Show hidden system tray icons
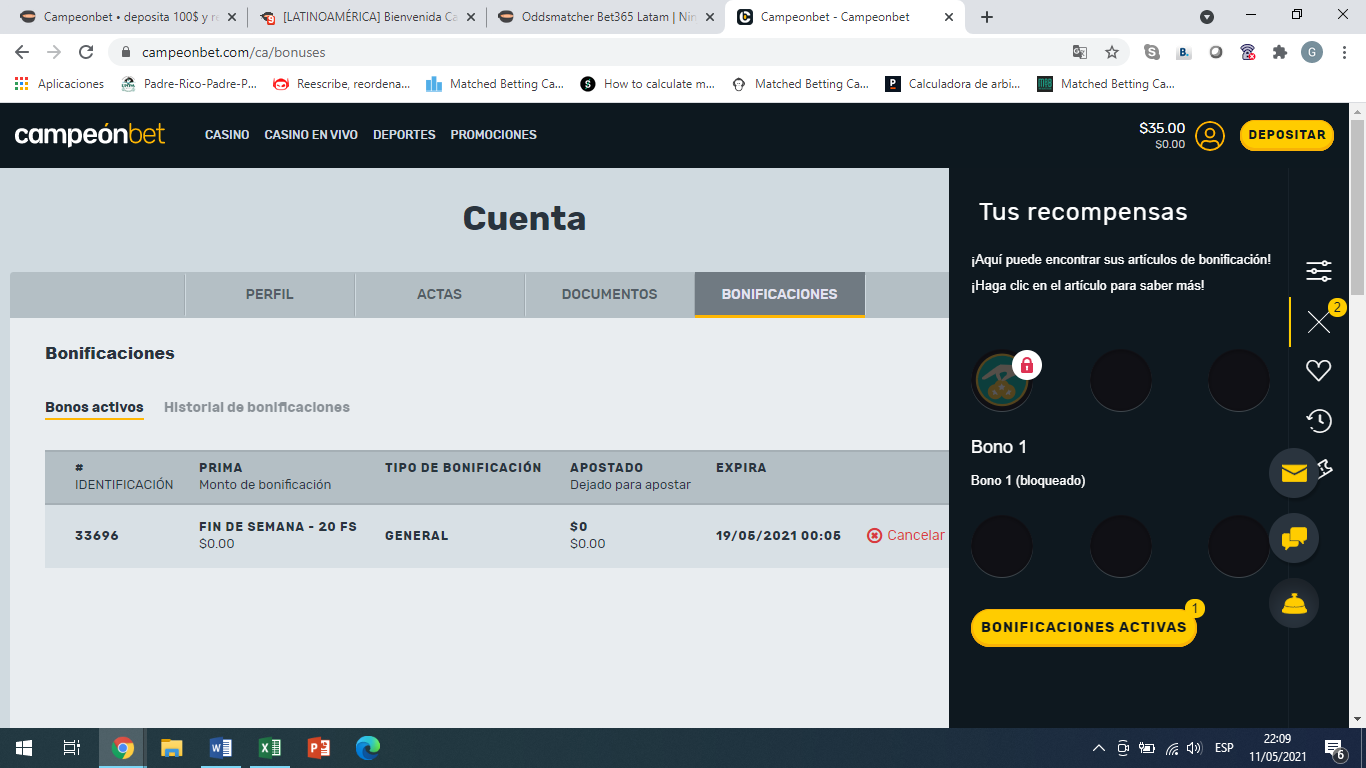This screenshot has width=1366, height=768. point(1099,748)
